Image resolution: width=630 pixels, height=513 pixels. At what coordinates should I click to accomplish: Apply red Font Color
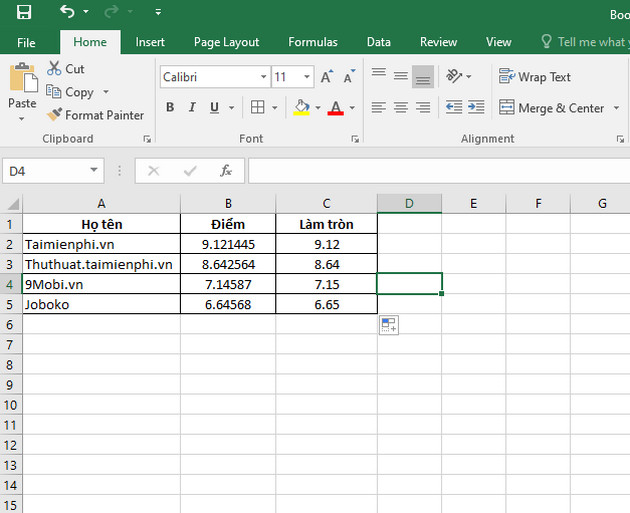[335, 107]
